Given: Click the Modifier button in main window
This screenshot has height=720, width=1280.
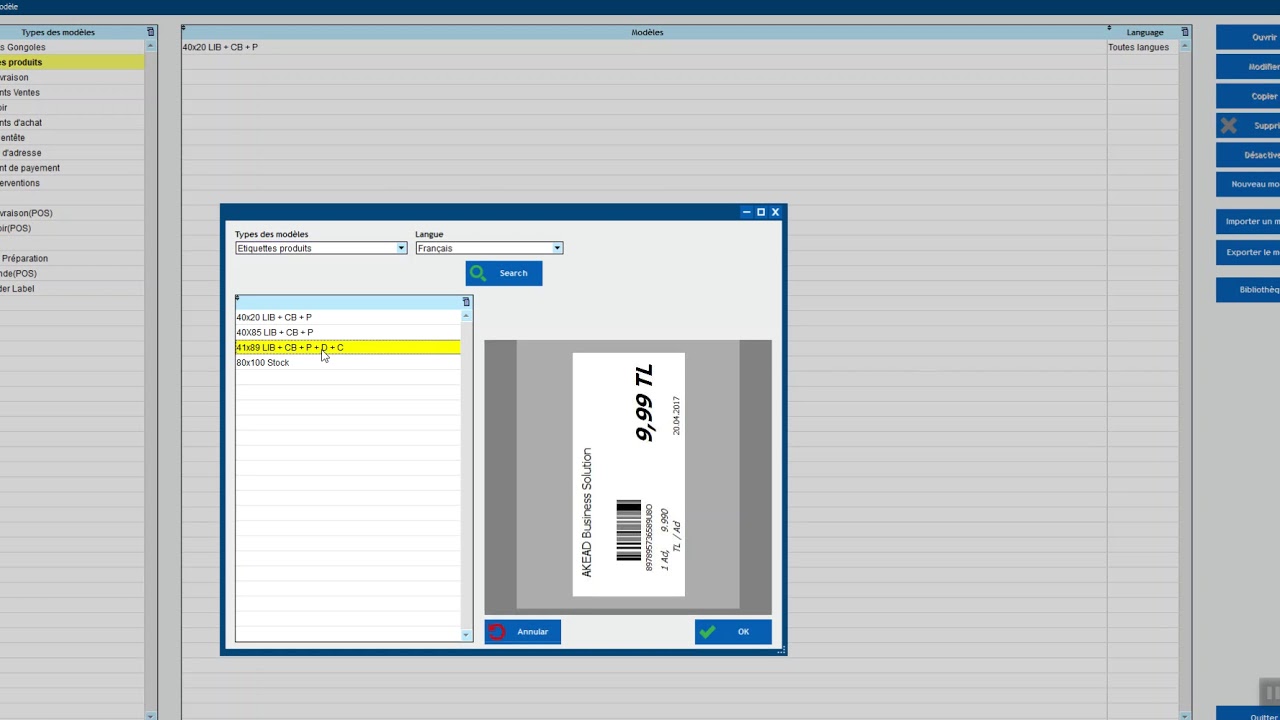Looking at the screenshot, I should (x=1248, y=67).
